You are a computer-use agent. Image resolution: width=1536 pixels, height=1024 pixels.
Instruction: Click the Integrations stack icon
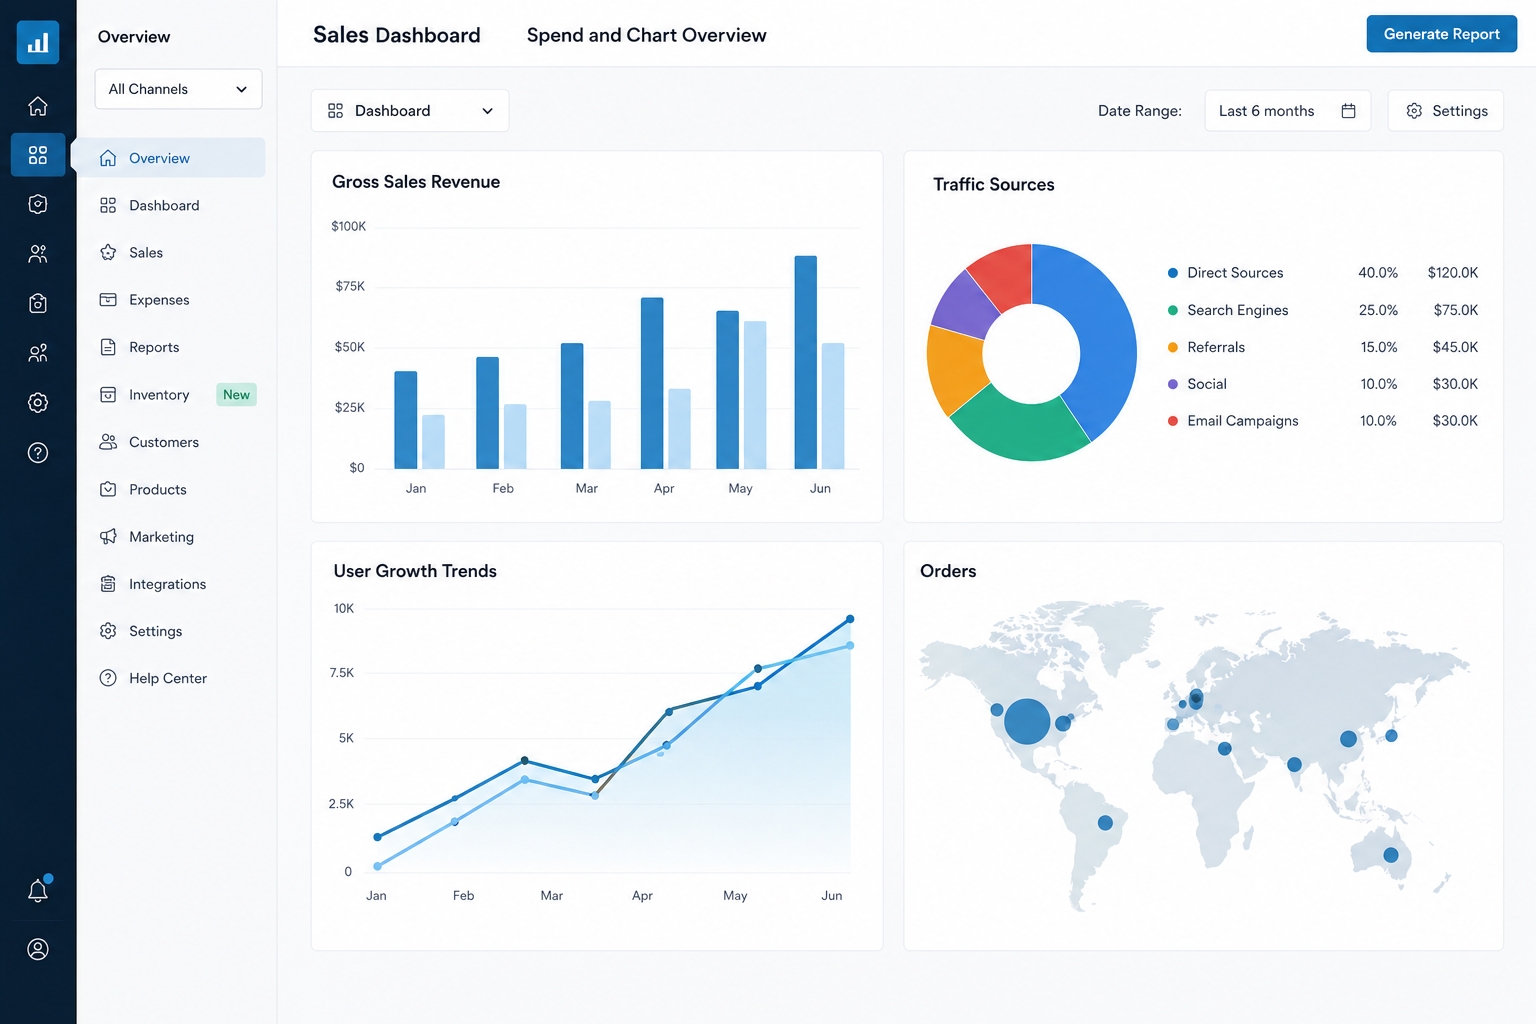[108, 584]
